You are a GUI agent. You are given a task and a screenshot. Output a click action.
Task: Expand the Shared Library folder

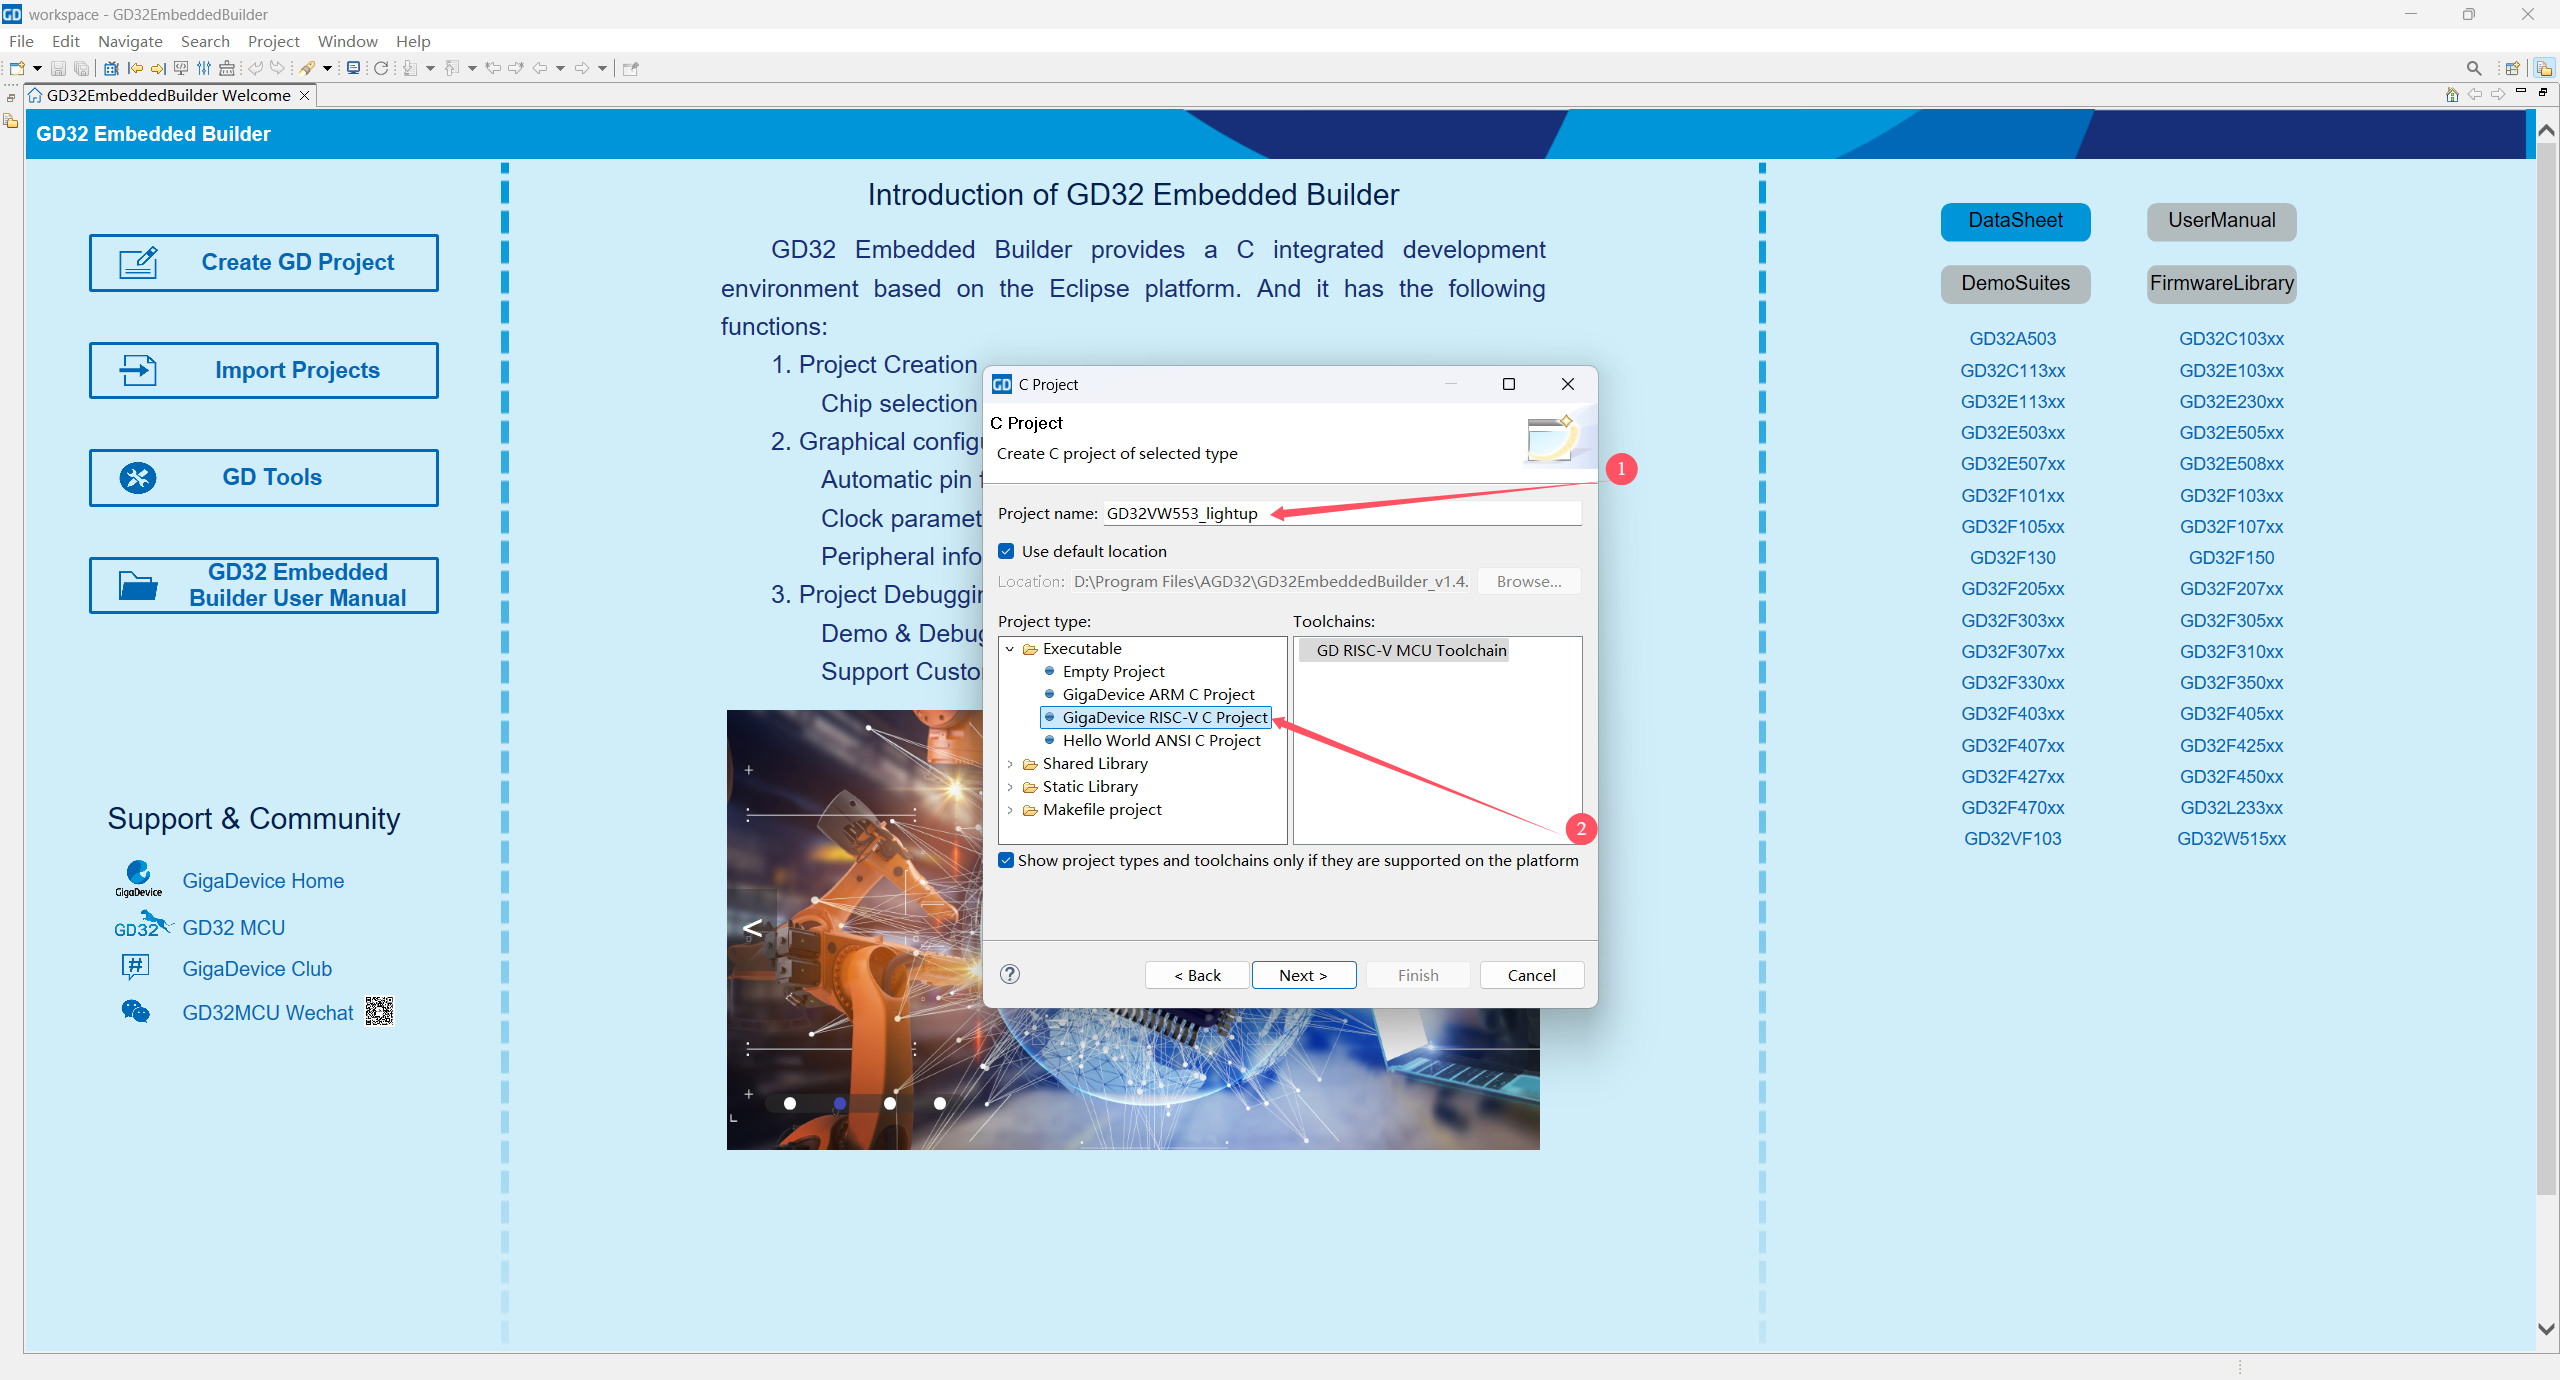[x=1010, y=764]
